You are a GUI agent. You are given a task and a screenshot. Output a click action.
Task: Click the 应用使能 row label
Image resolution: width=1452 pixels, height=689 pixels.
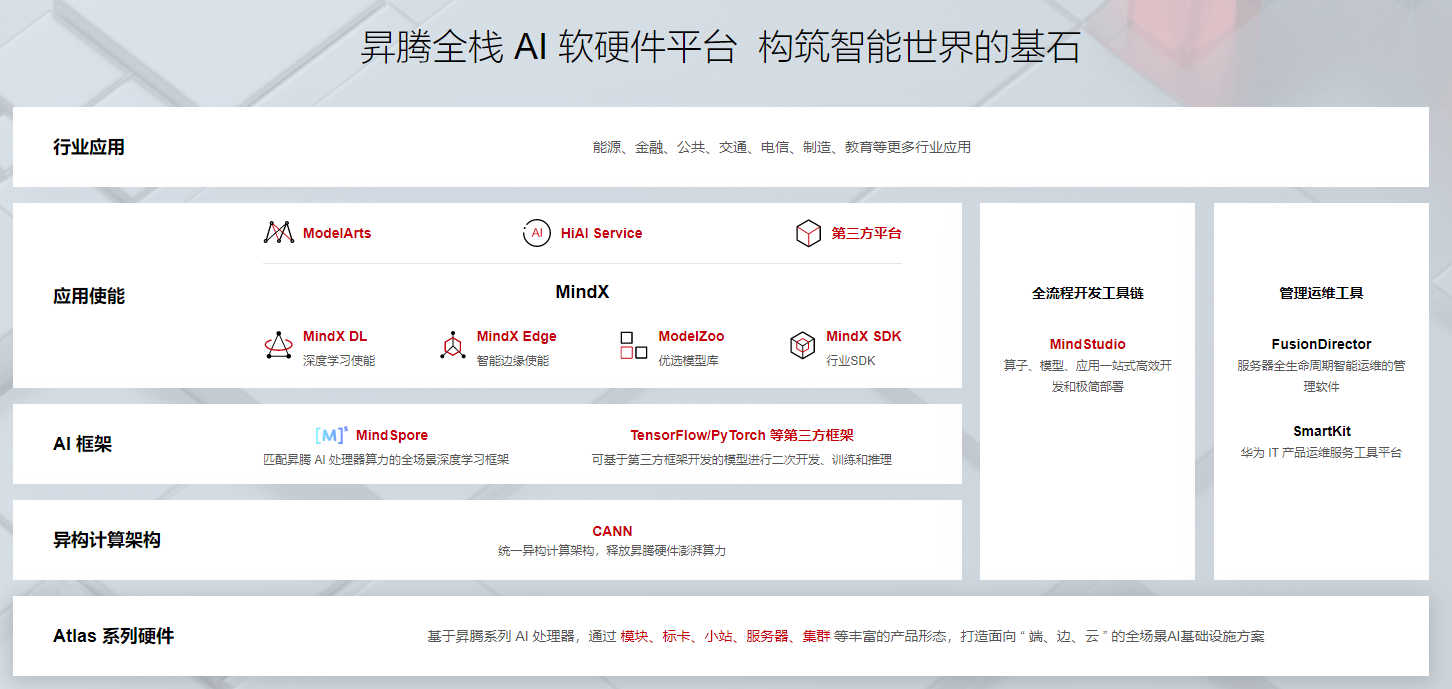[89, 296]
